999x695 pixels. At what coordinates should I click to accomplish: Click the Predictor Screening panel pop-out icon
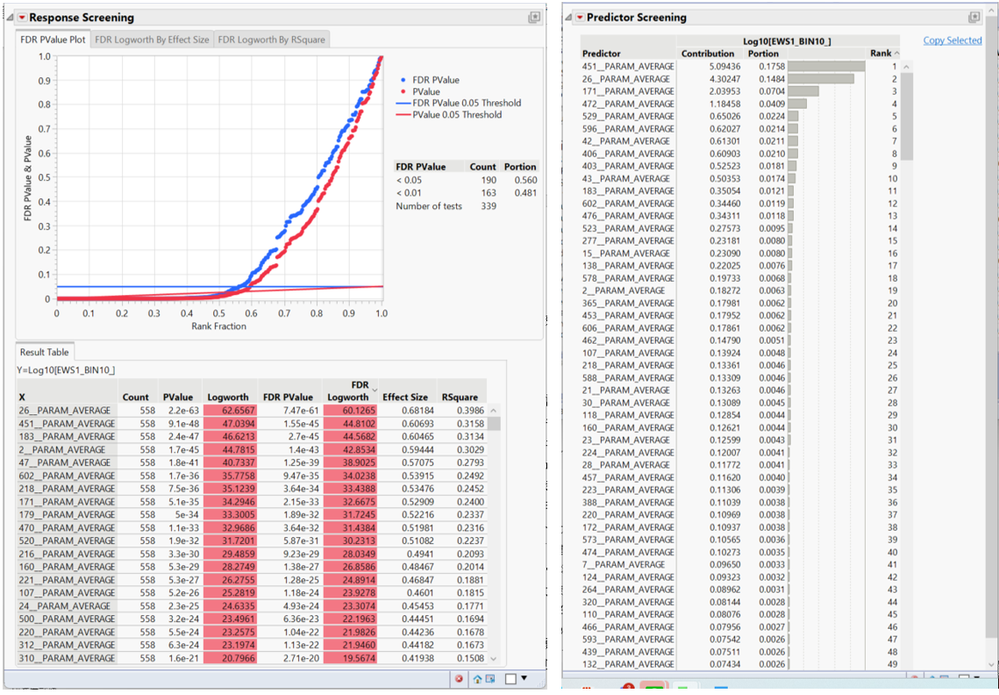pos(973,17)
